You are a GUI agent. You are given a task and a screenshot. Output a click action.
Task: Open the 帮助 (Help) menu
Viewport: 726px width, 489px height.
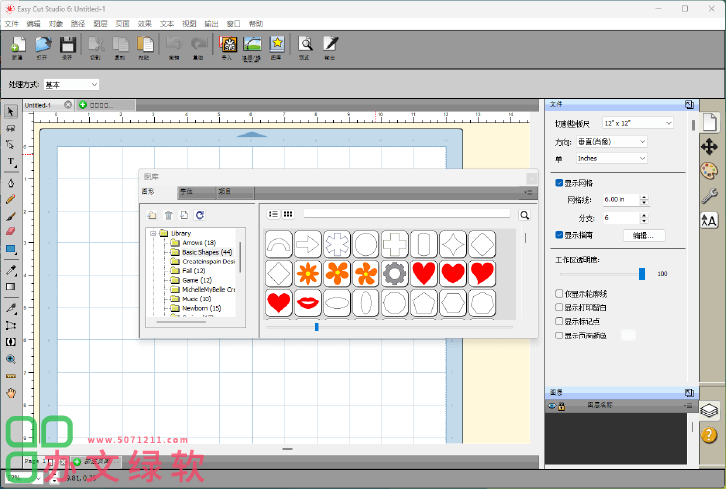pos(256,24)
